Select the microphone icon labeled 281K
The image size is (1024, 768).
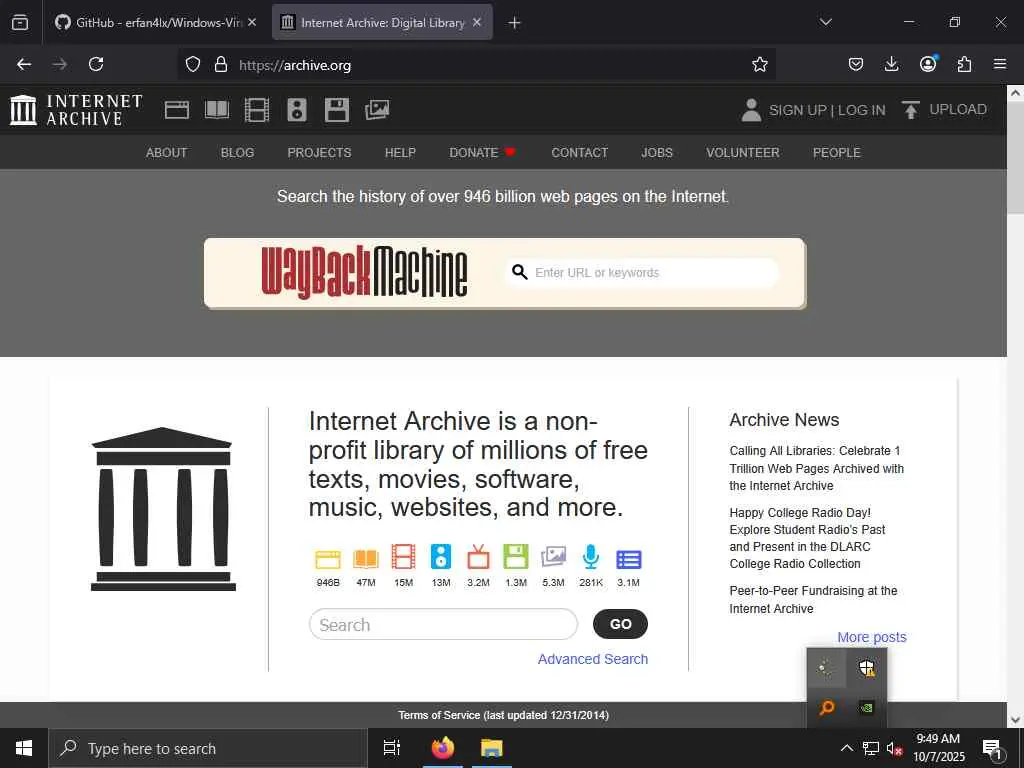[591, 557]
